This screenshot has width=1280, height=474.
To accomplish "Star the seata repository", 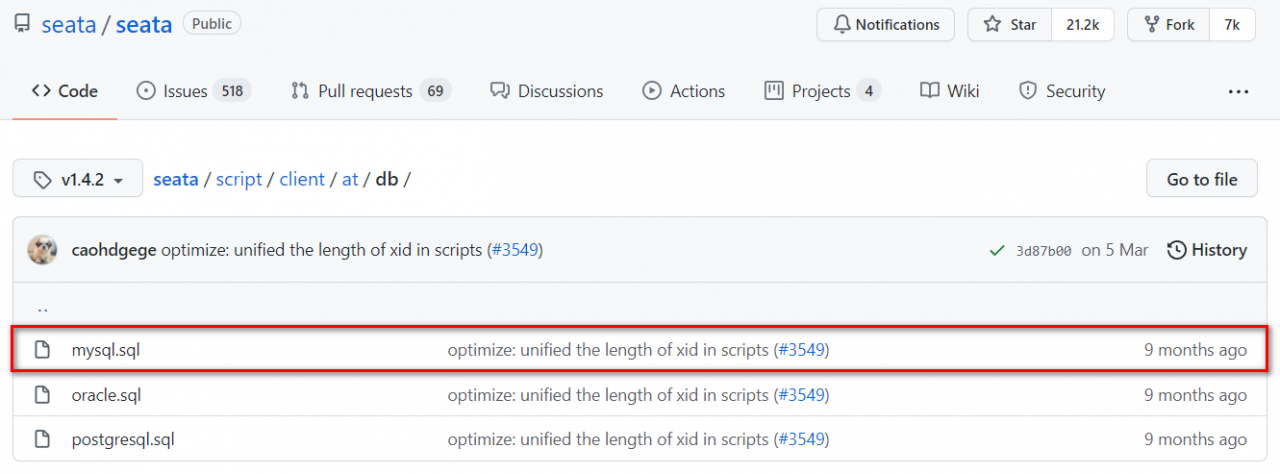I will pos(1010,25).
